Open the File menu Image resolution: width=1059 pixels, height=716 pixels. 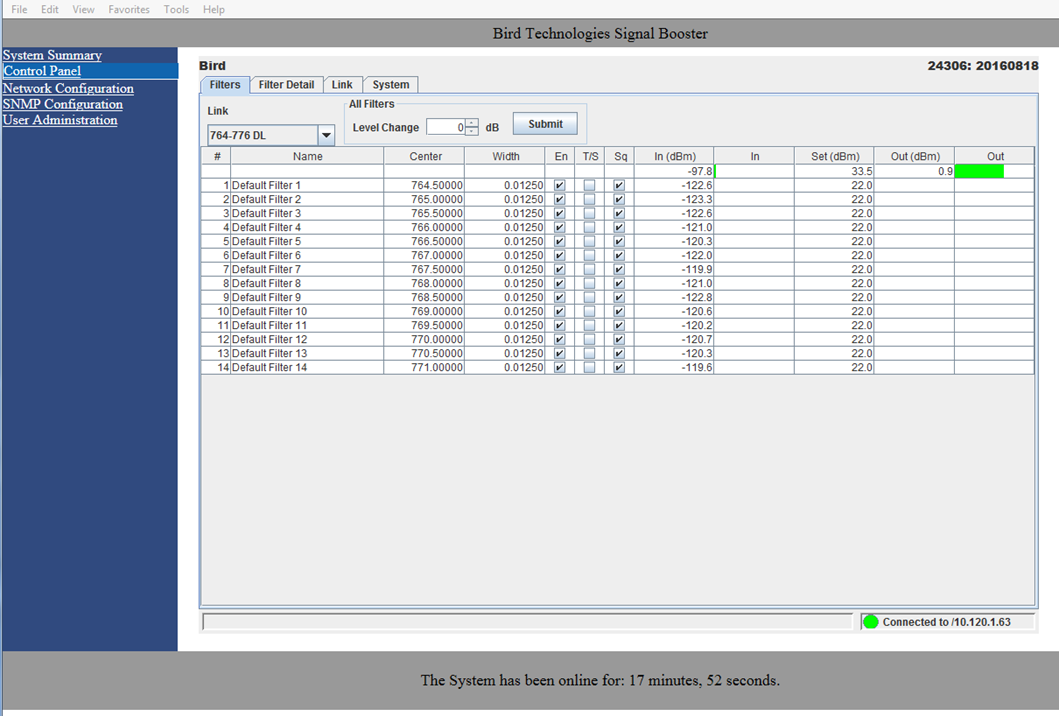point(19,9)
